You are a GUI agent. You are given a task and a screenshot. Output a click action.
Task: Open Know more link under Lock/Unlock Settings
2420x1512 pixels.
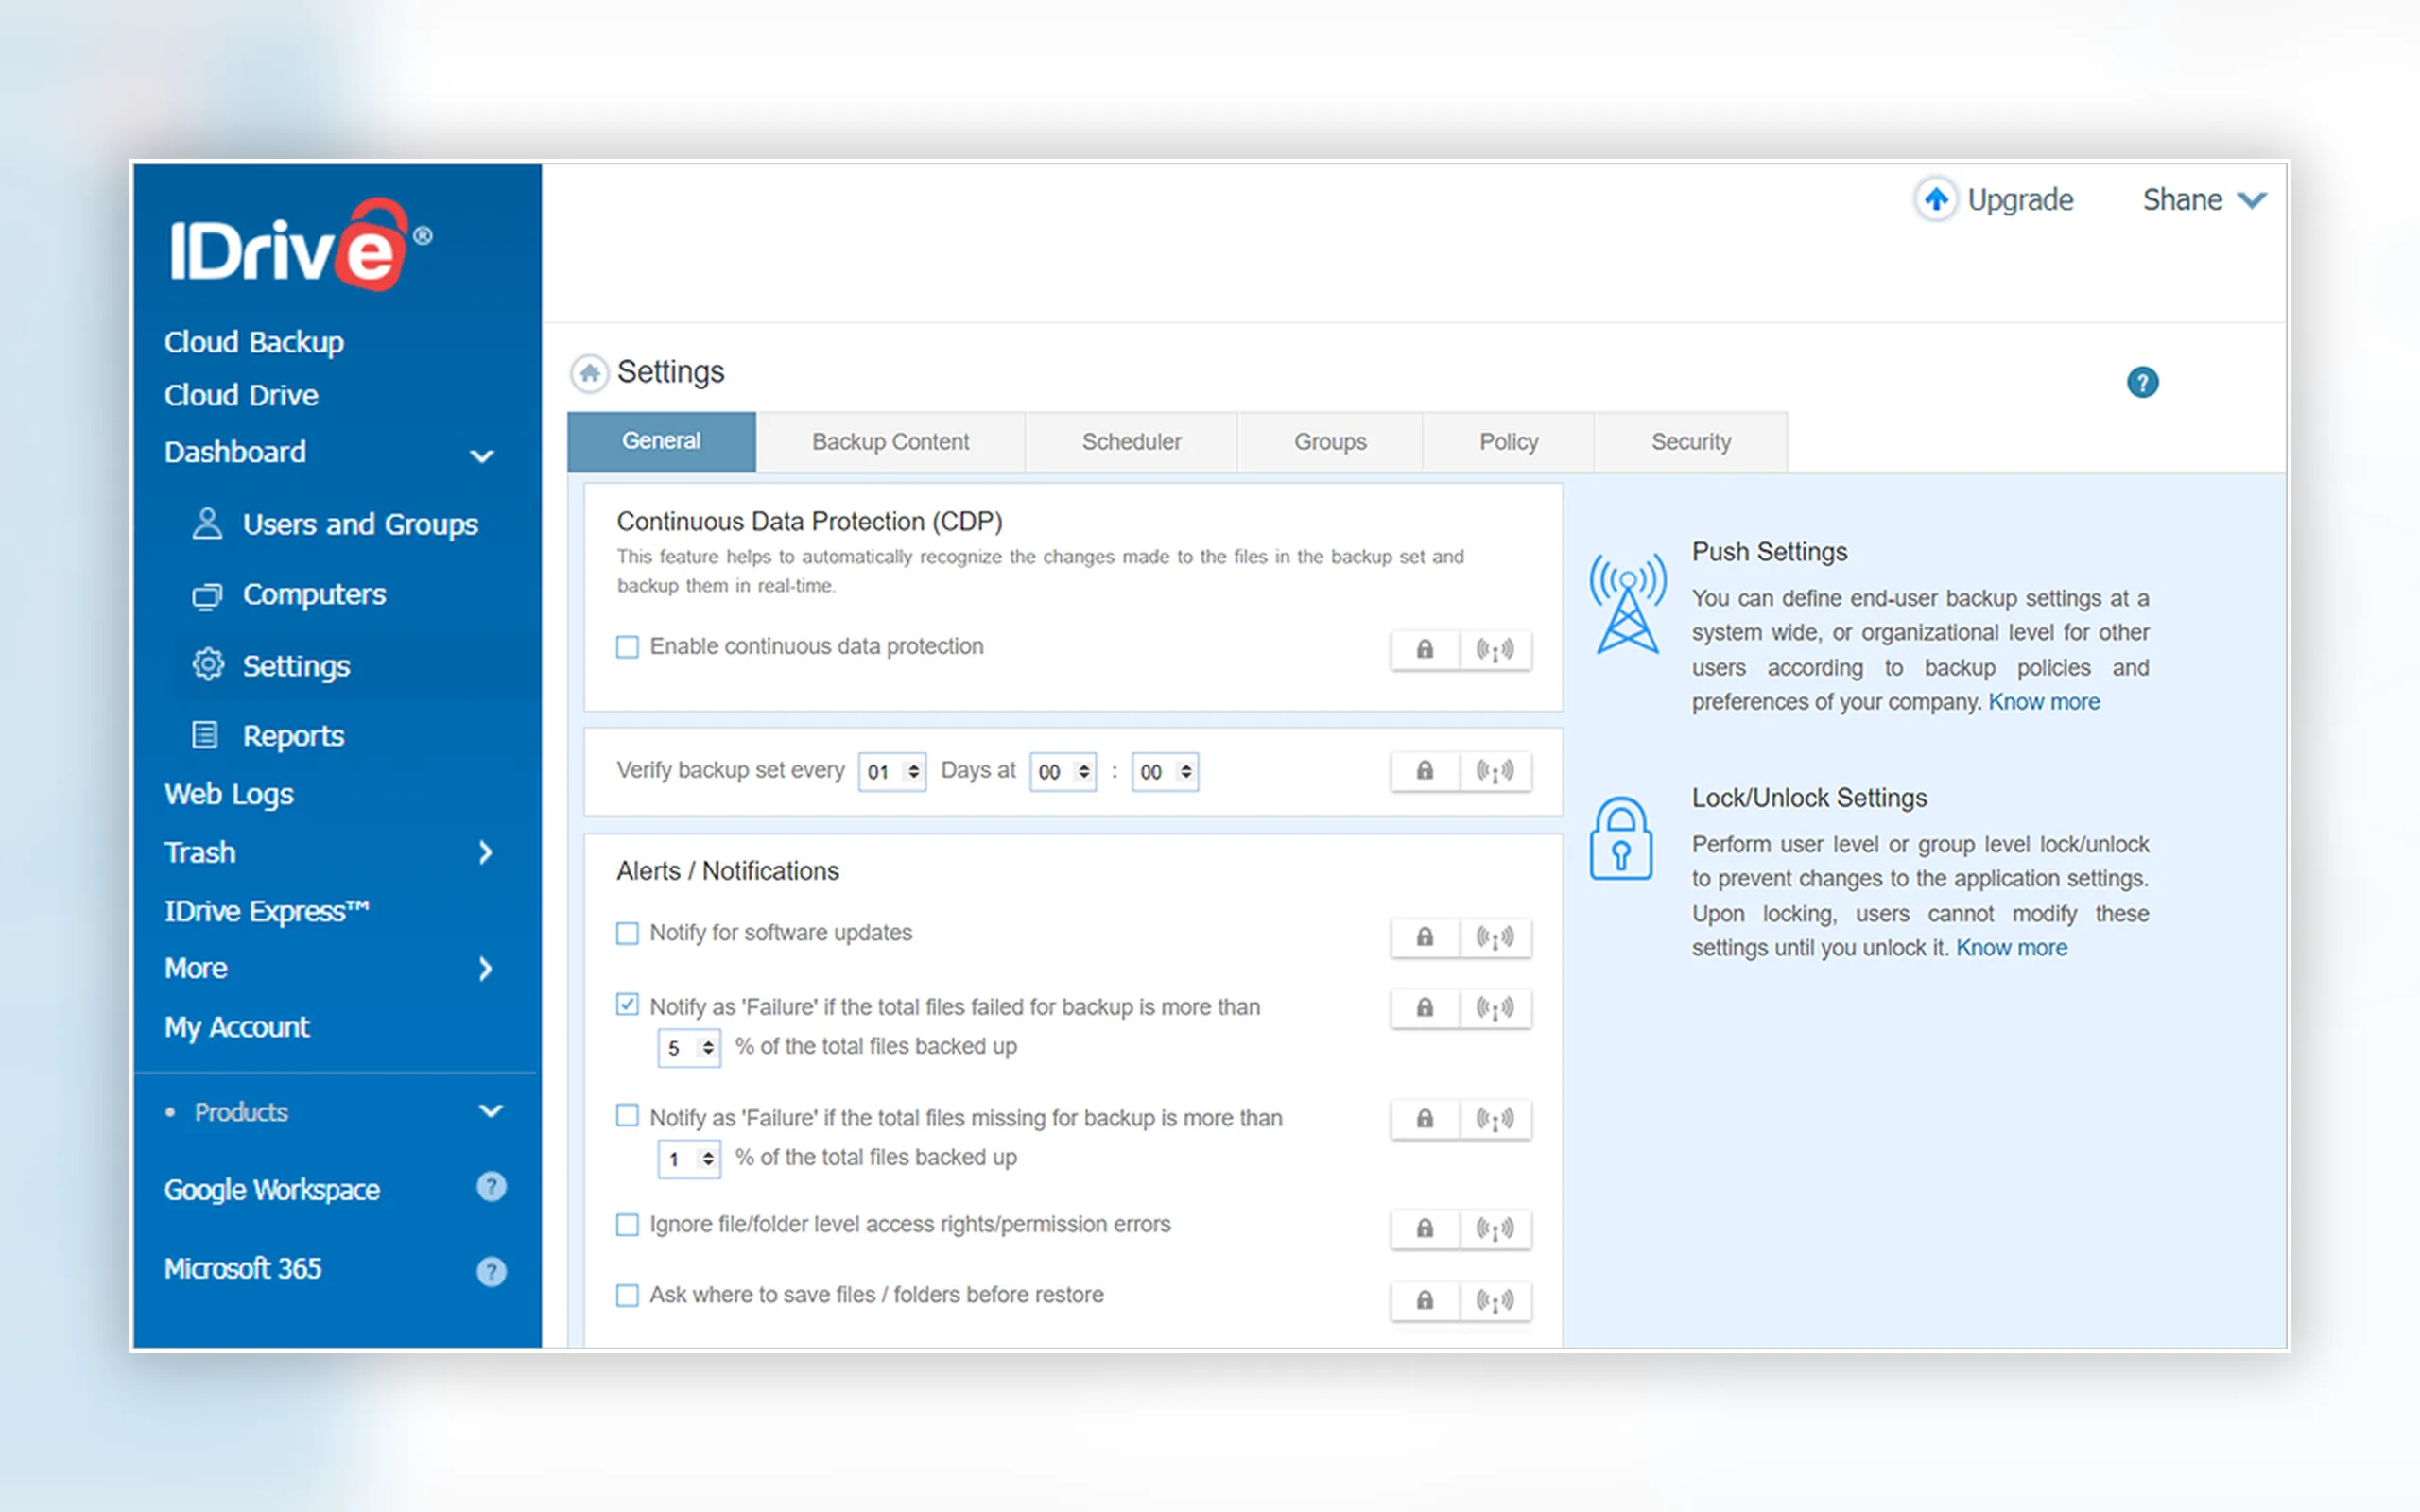coord(2011,948)
